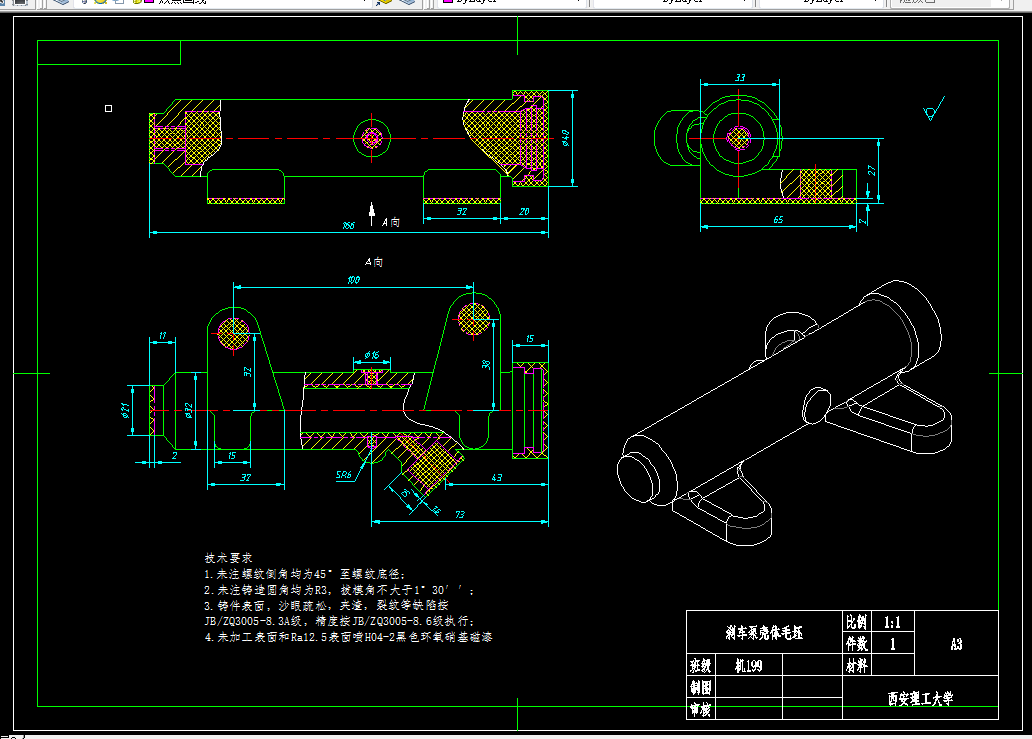Viewport: 1032px width, 739px height.
Task: Select the 100 hole spacing dimension
Action: (x=353, y=280)
